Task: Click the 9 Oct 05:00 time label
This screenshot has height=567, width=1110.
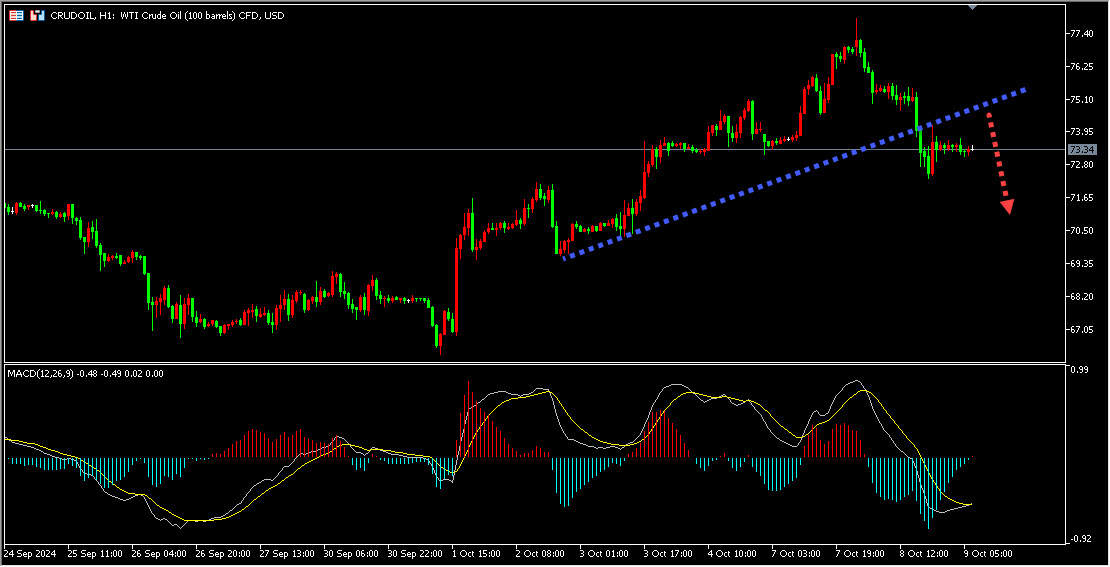Action: [x=989, y=553]
